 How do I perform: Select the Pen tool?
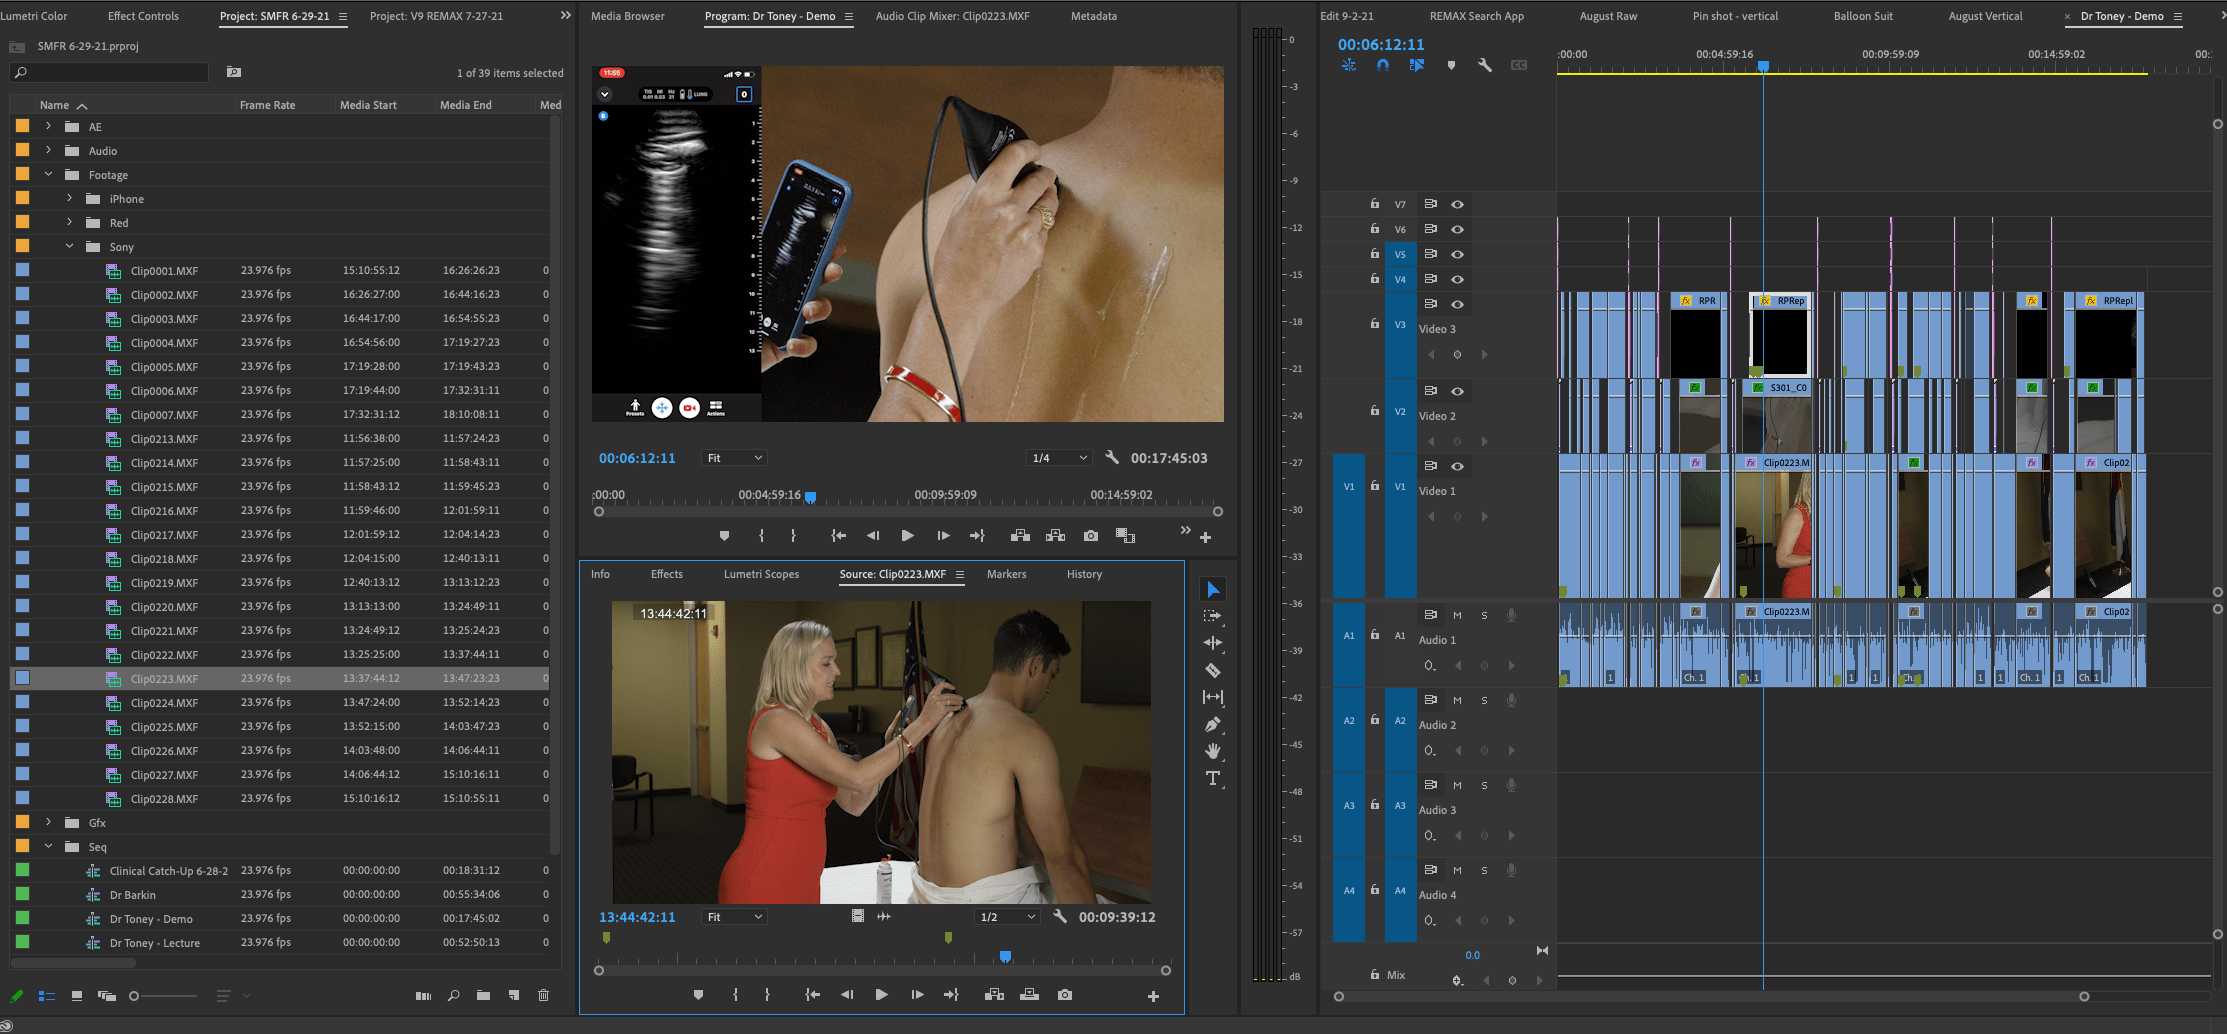point(1212,724)
